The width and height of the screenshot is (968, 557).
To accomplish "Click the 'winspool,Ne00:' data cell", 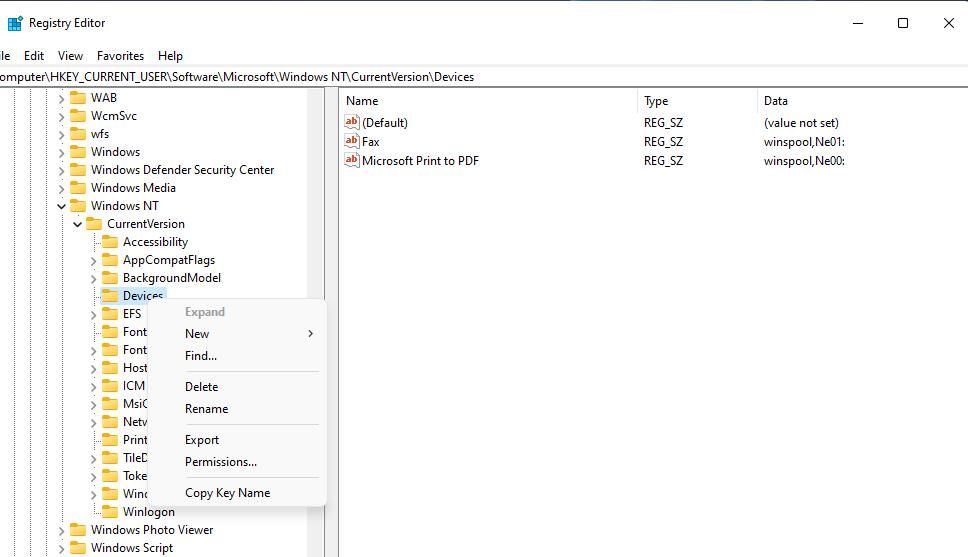I will (x=804, y=161).
